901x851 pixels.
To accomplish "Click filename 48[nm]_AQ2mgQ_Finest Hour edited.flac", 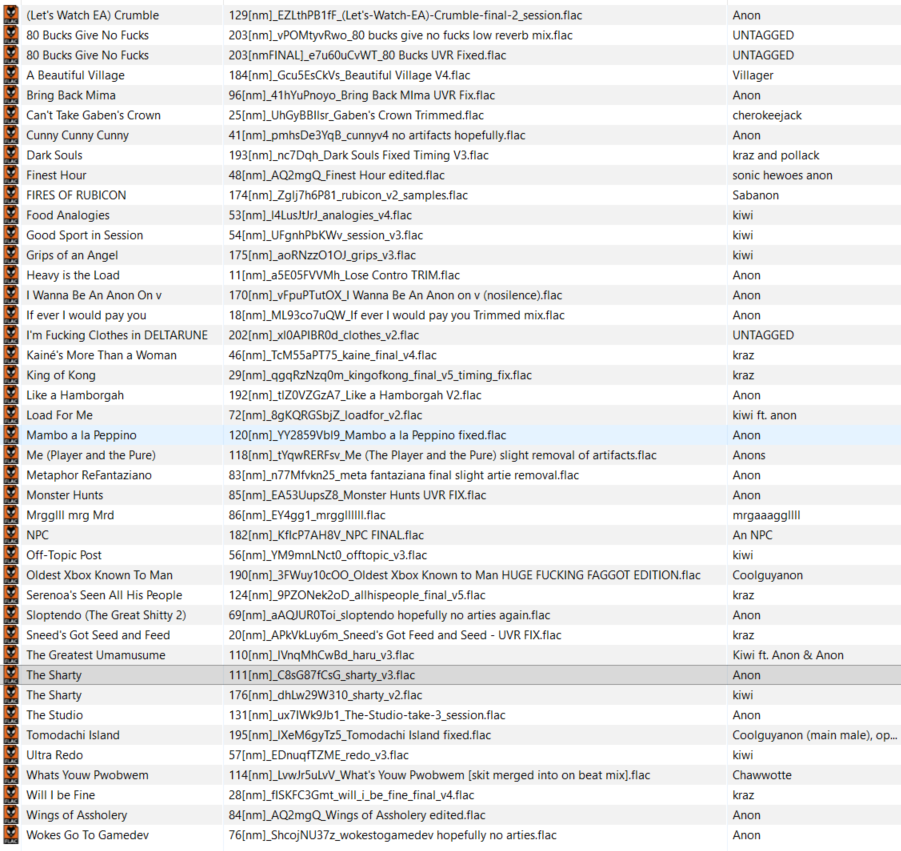I will [337, 175].
